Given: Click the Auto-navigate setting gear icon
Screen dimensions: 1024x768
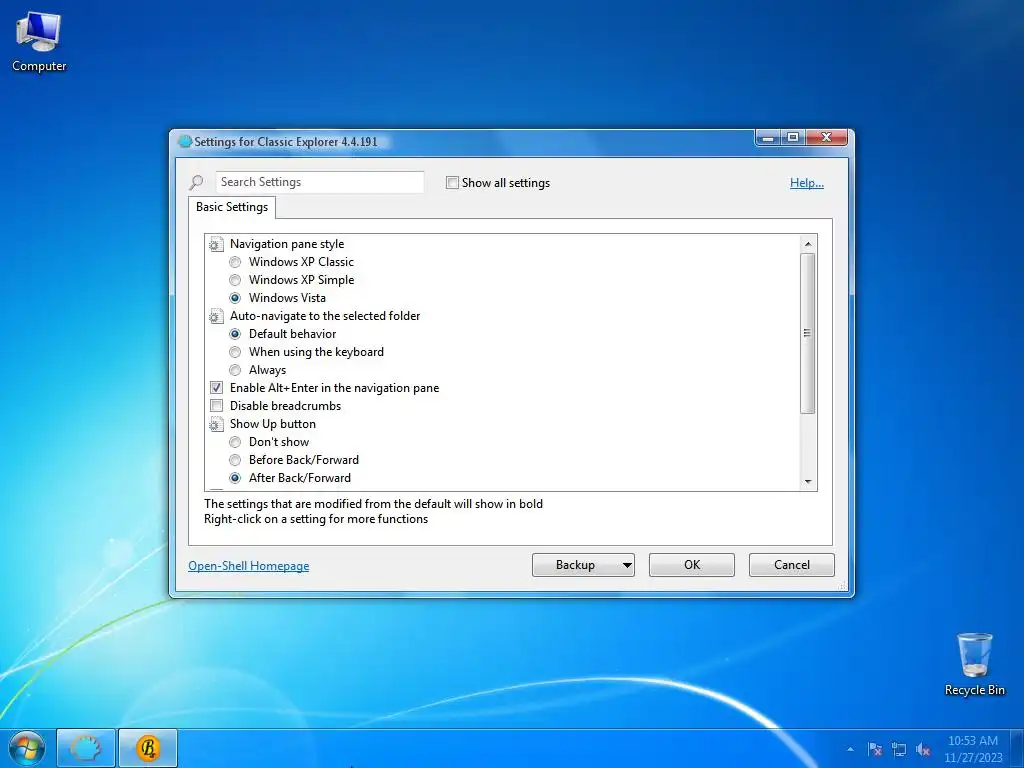Looking at the screenshot, I should (216, 316).
